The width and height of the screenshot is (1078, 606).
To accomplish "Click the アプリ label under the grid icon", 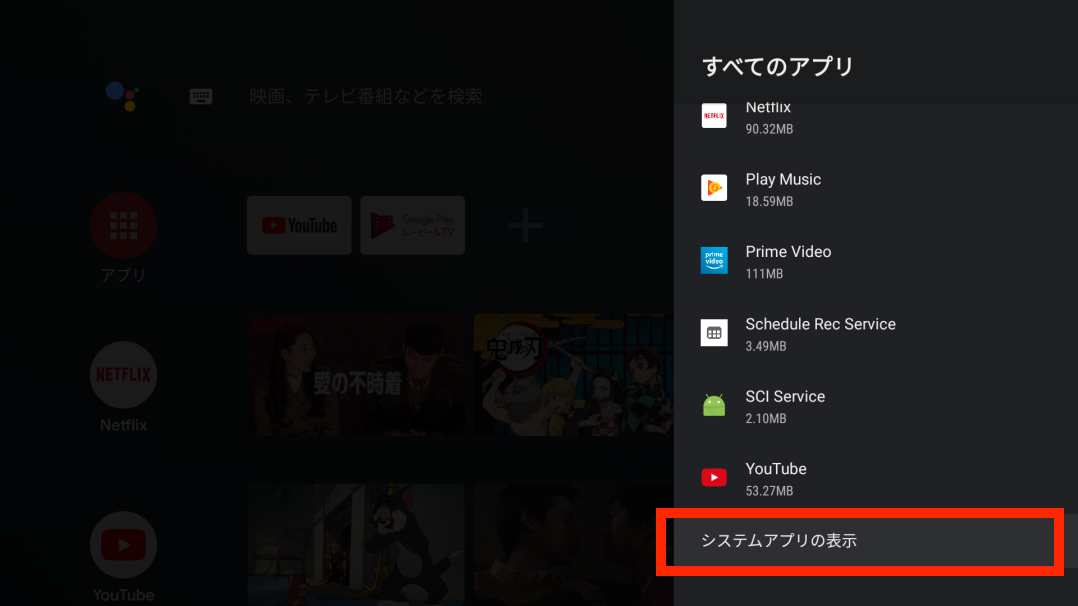I will (124, 275).
